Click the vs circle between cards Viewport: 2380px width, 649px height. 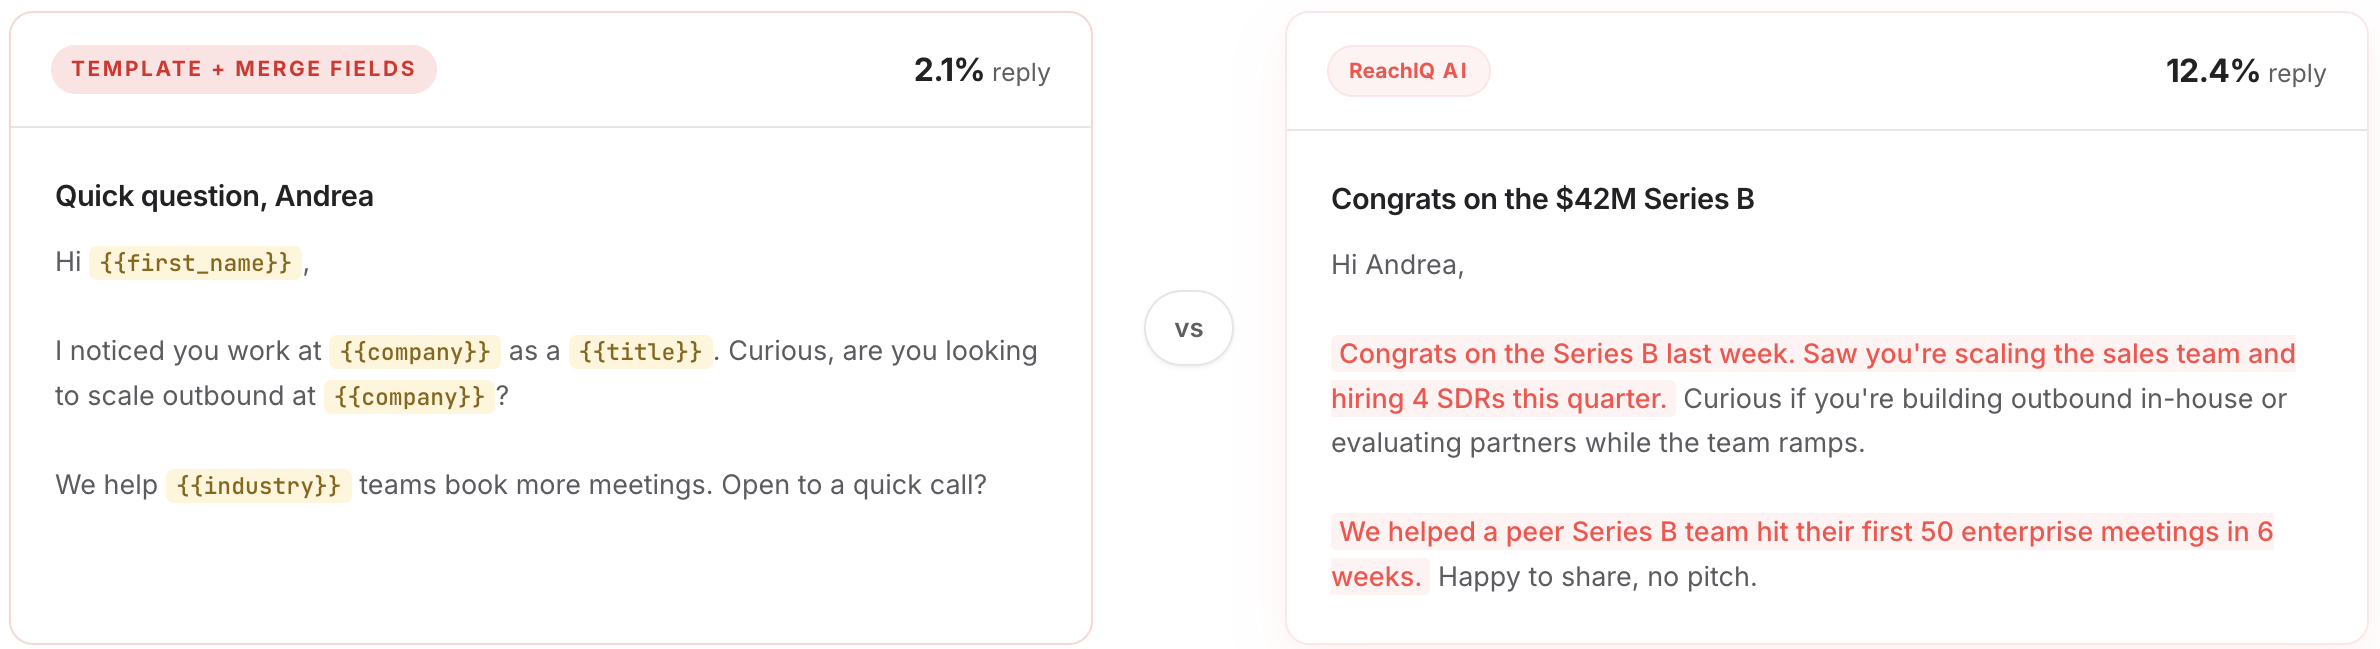(1188, 328)
